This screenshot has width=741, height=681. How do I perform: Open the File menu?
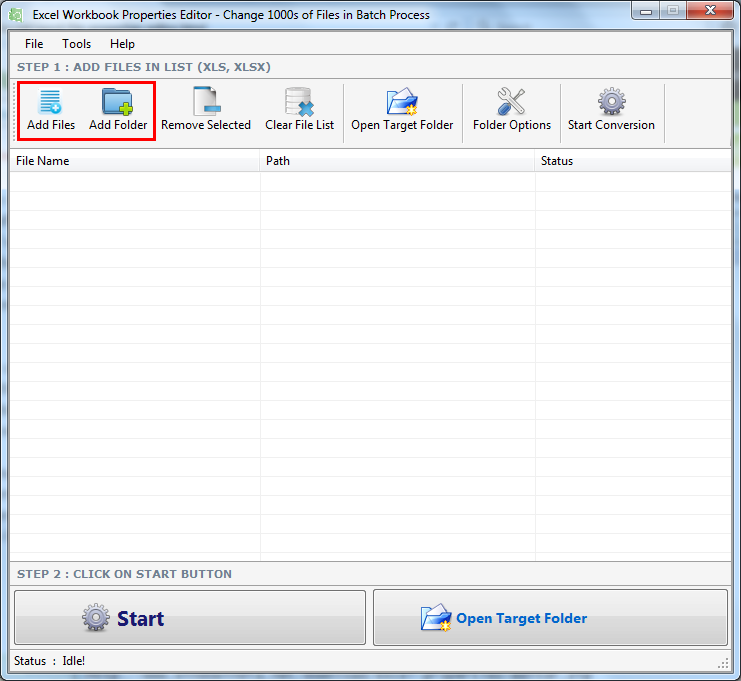click(x=34, y=44)
